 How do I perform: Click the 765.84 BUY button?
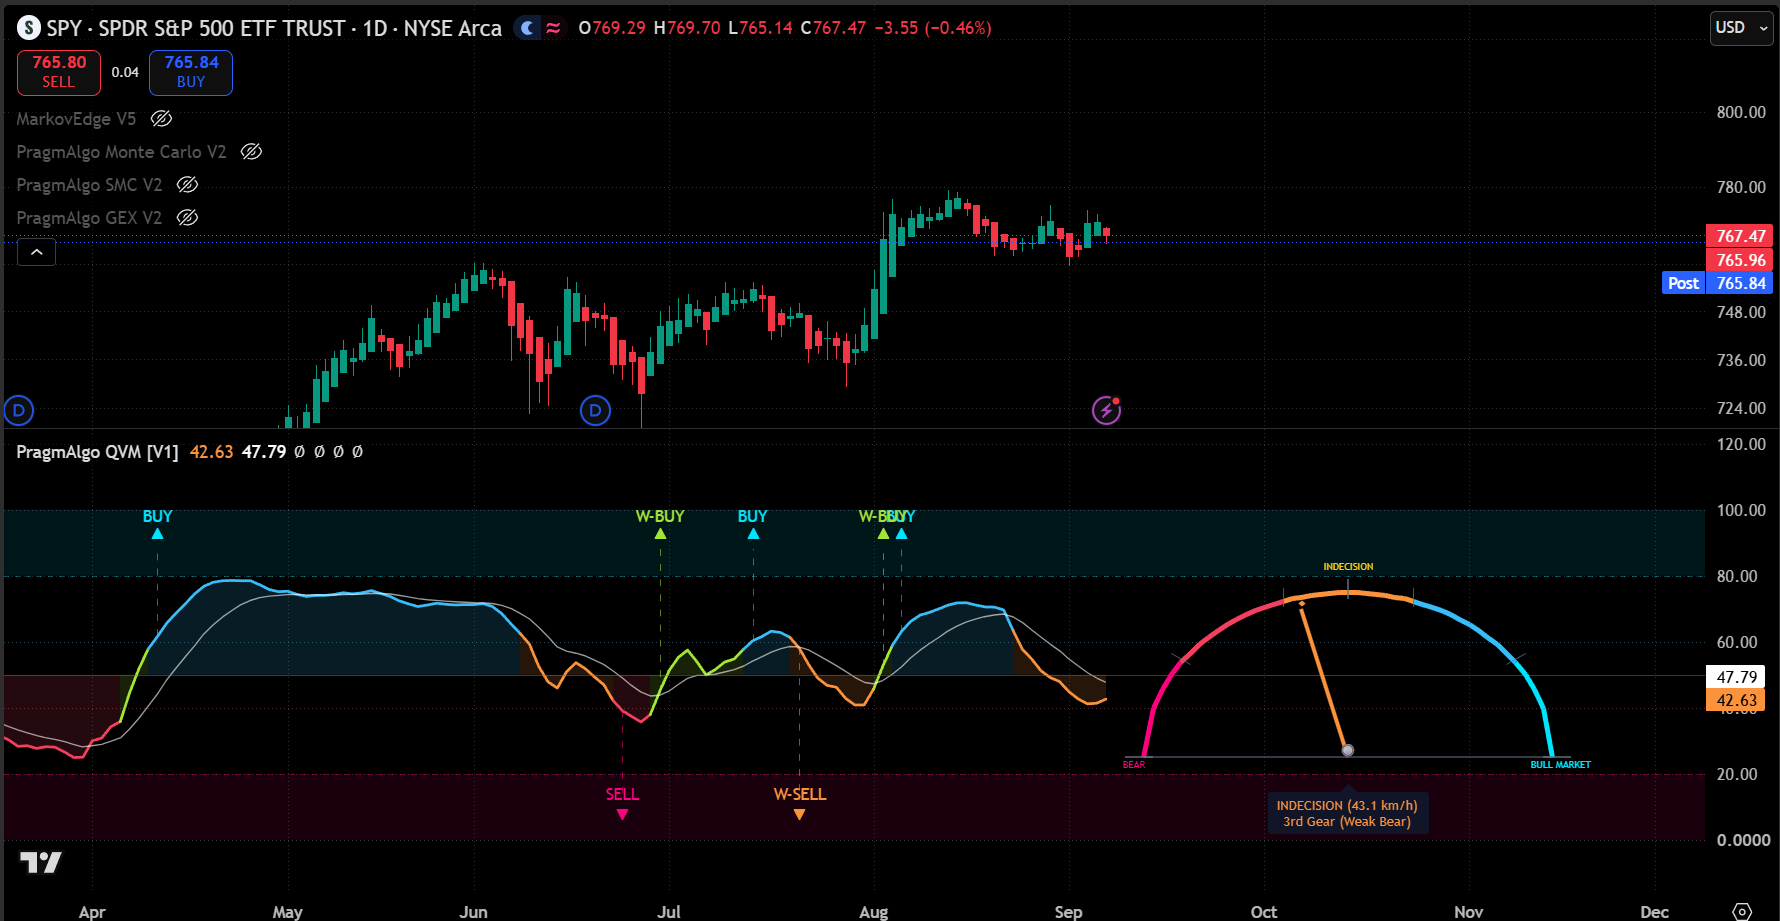tap(191, 72)
